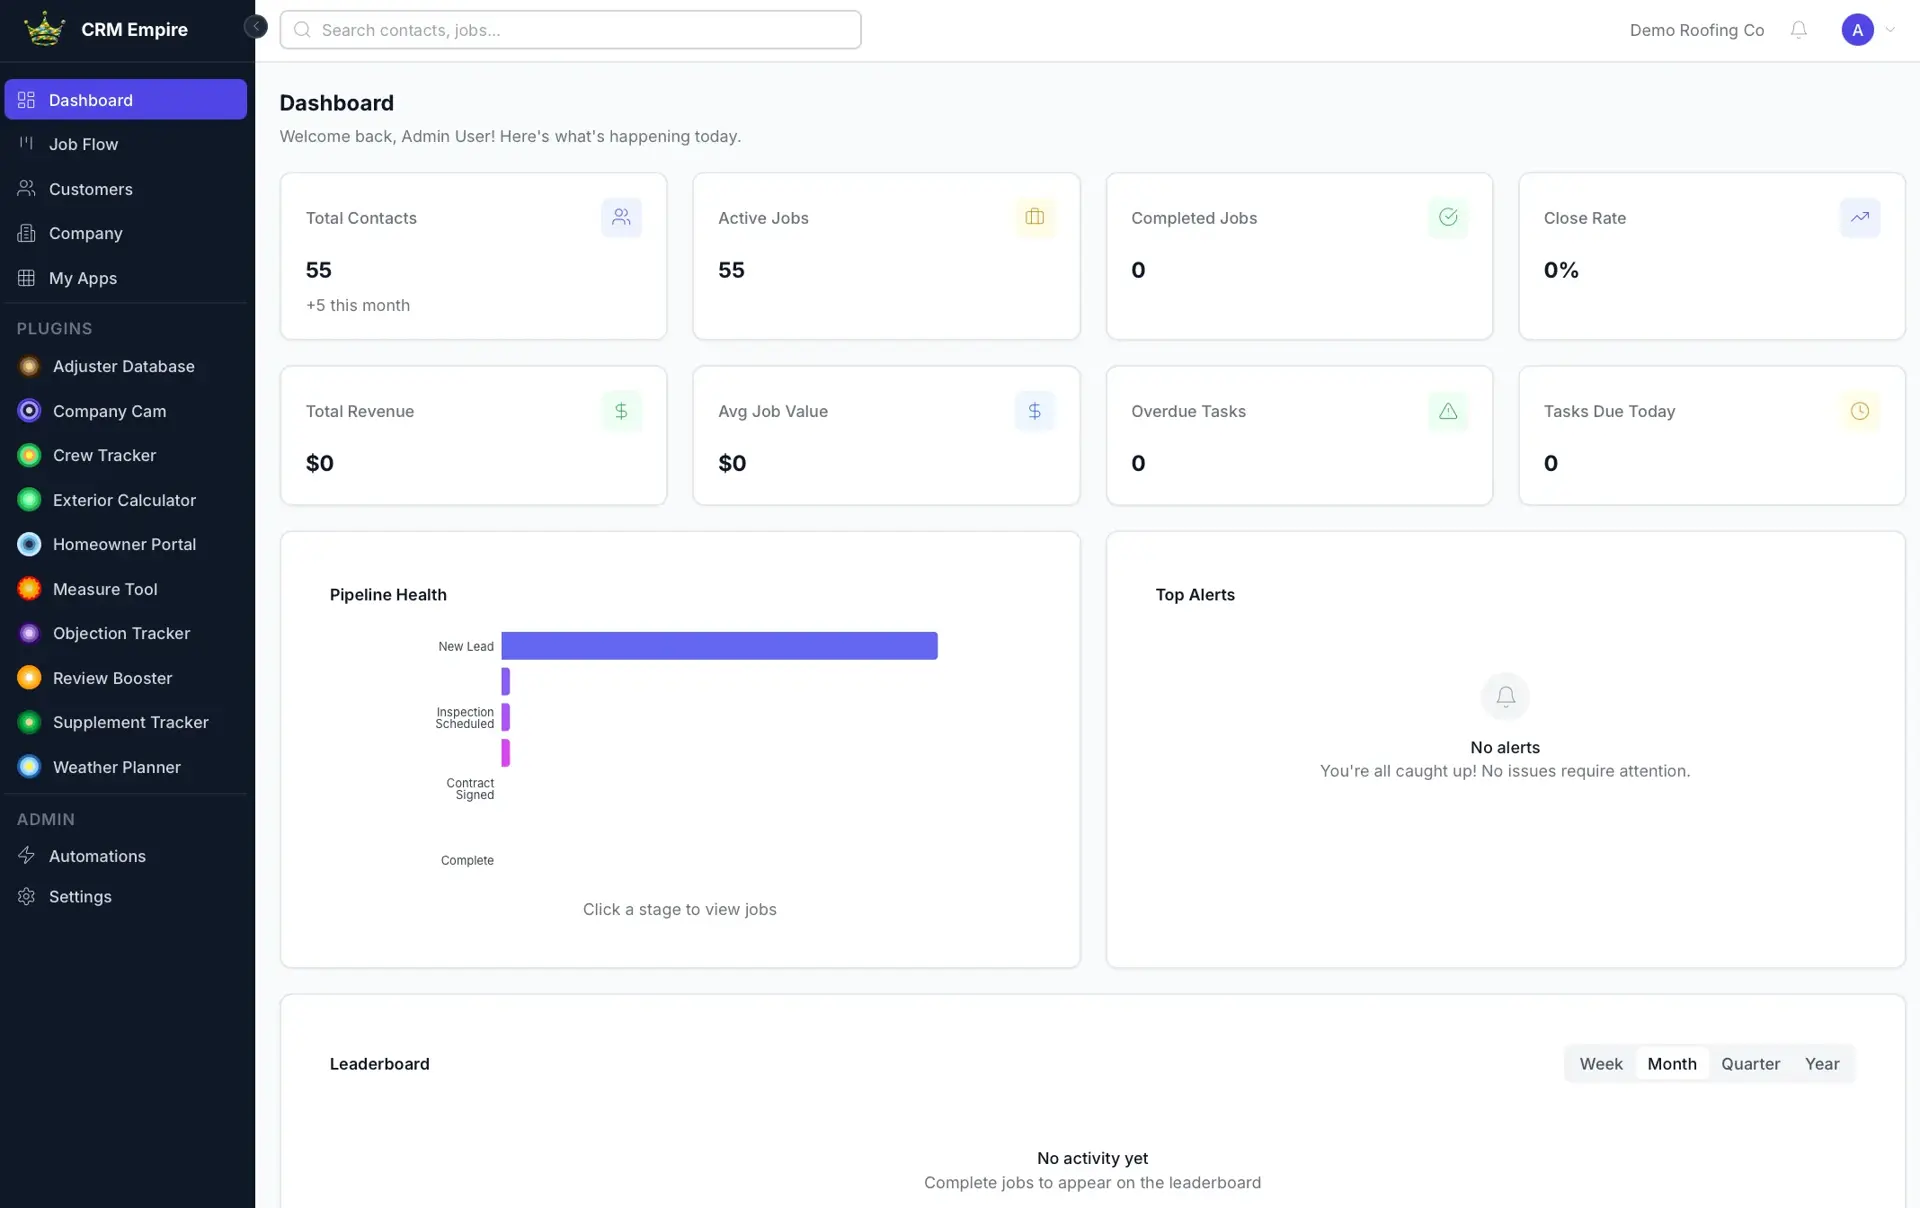Click the Company Cam plugin icon
Screen dimensions: 1920x1208
[29, 411]
